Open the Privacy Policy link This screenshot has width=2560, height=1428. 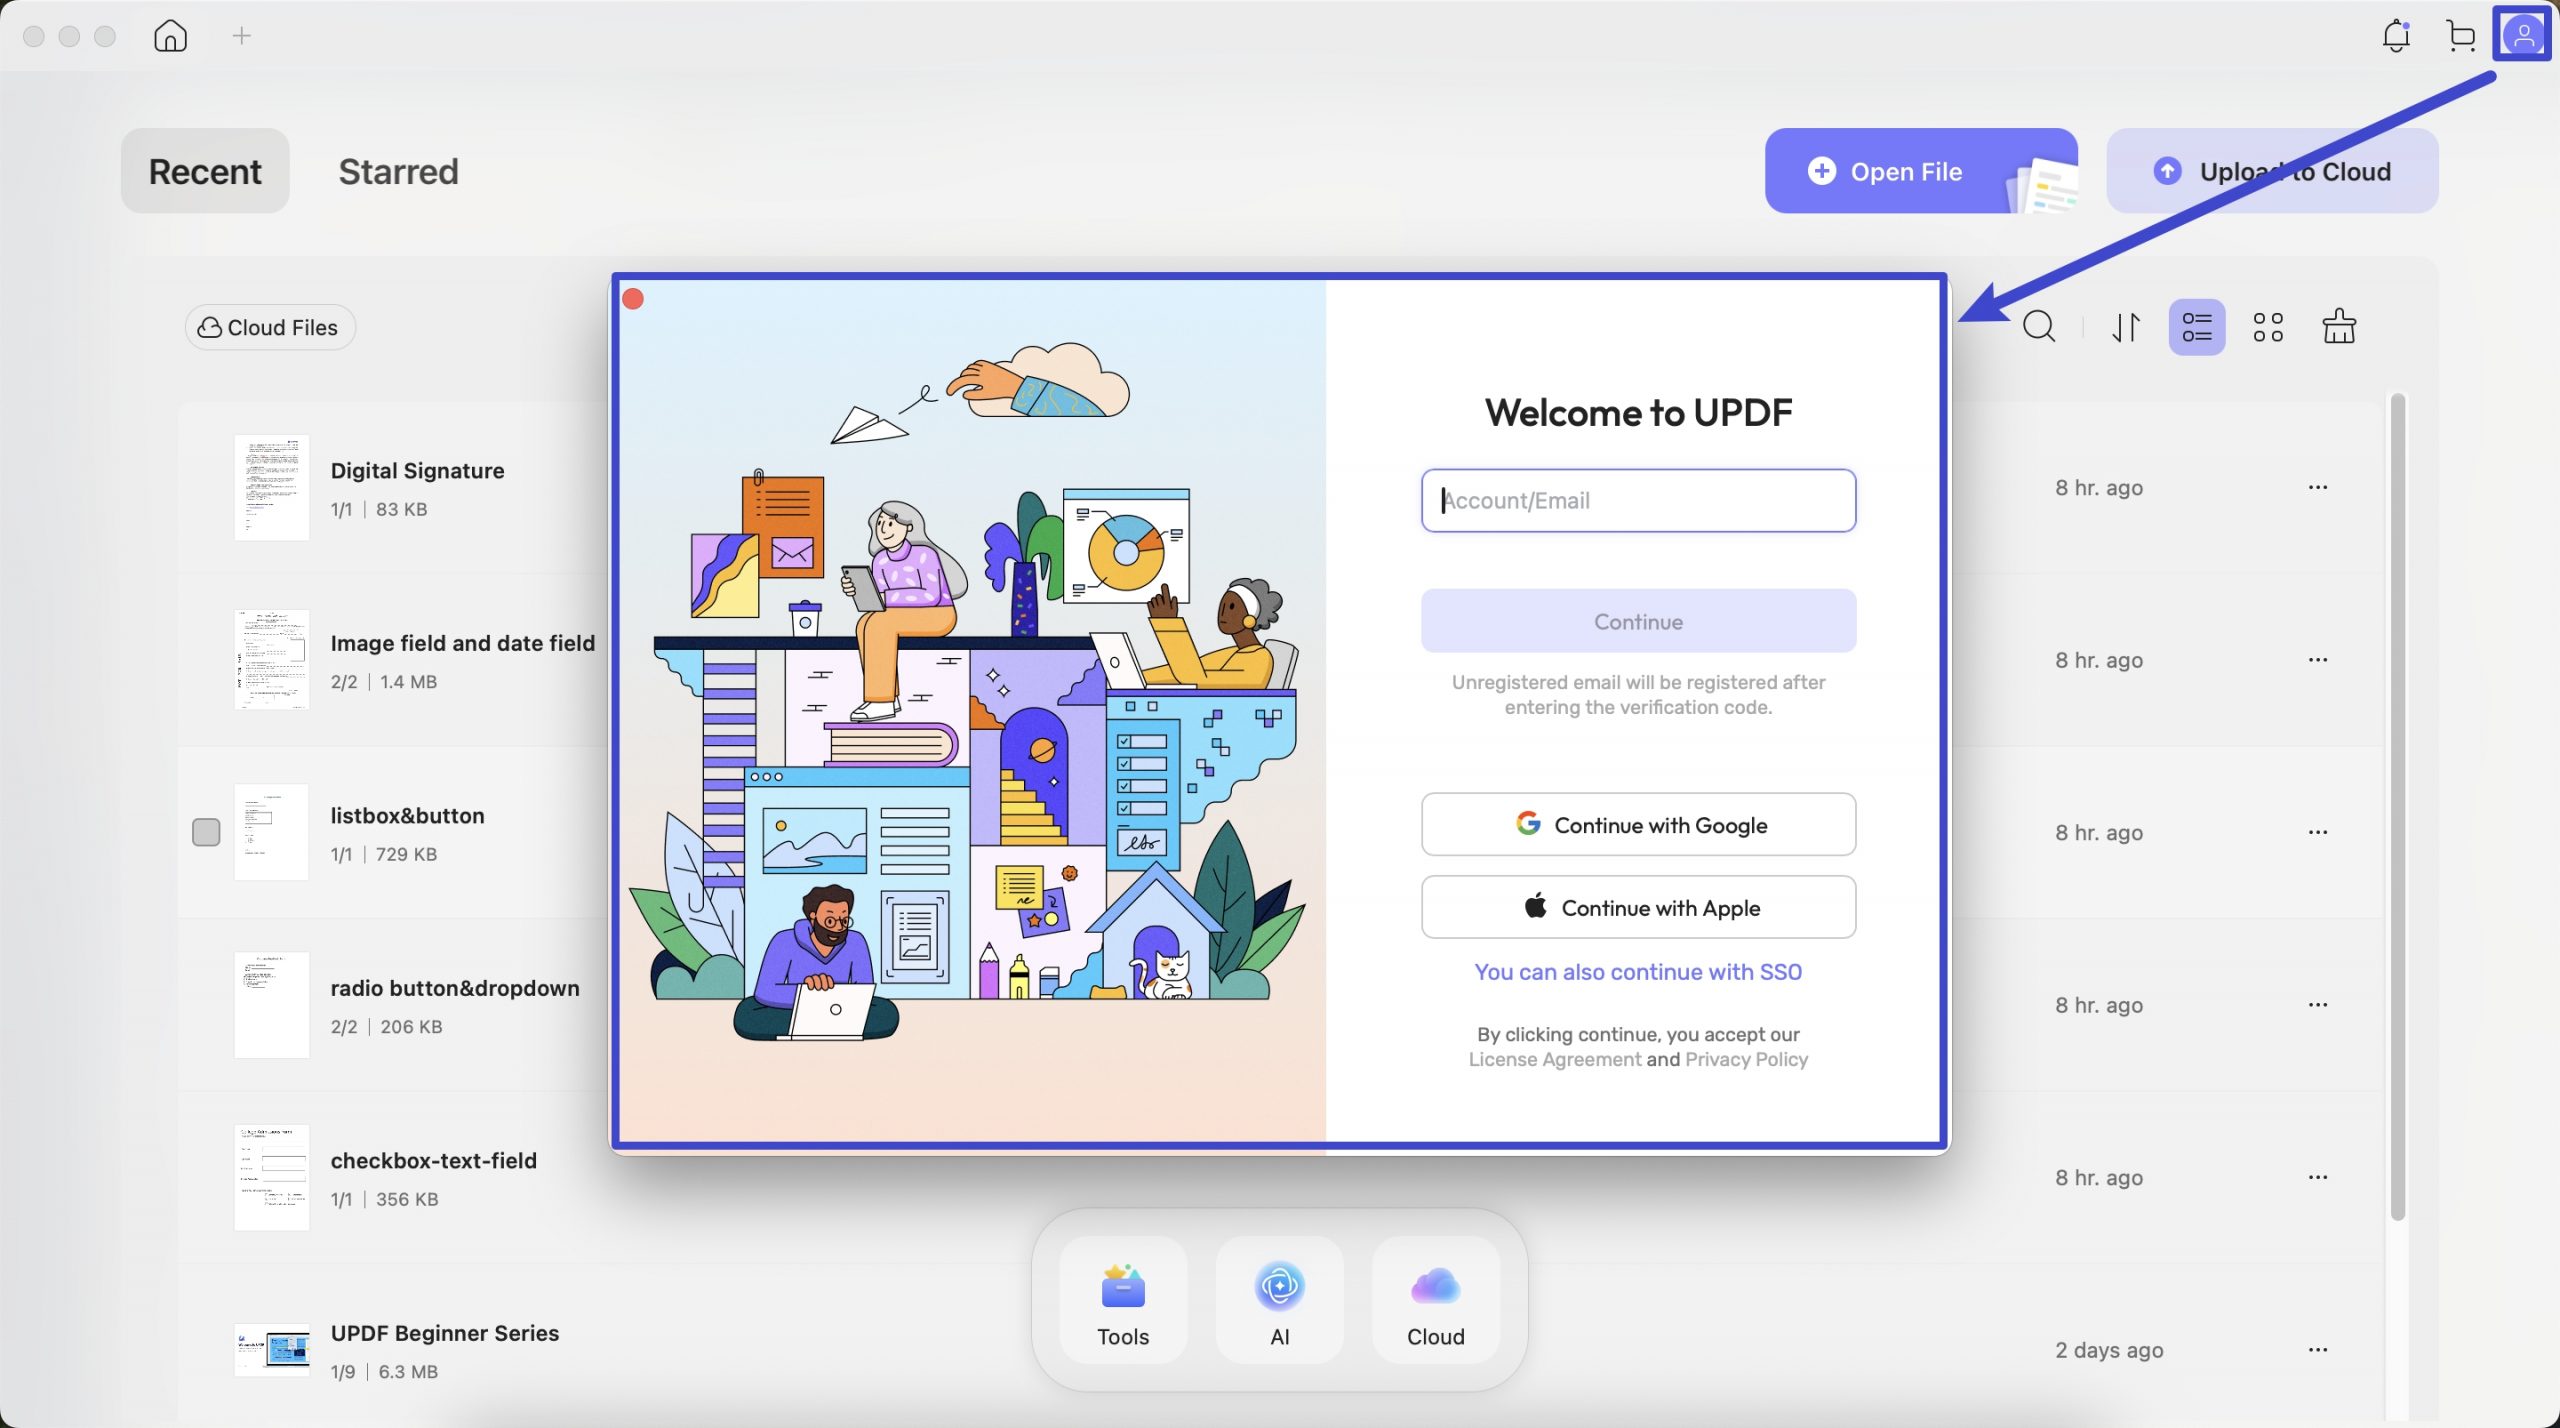[1746, 1059]
